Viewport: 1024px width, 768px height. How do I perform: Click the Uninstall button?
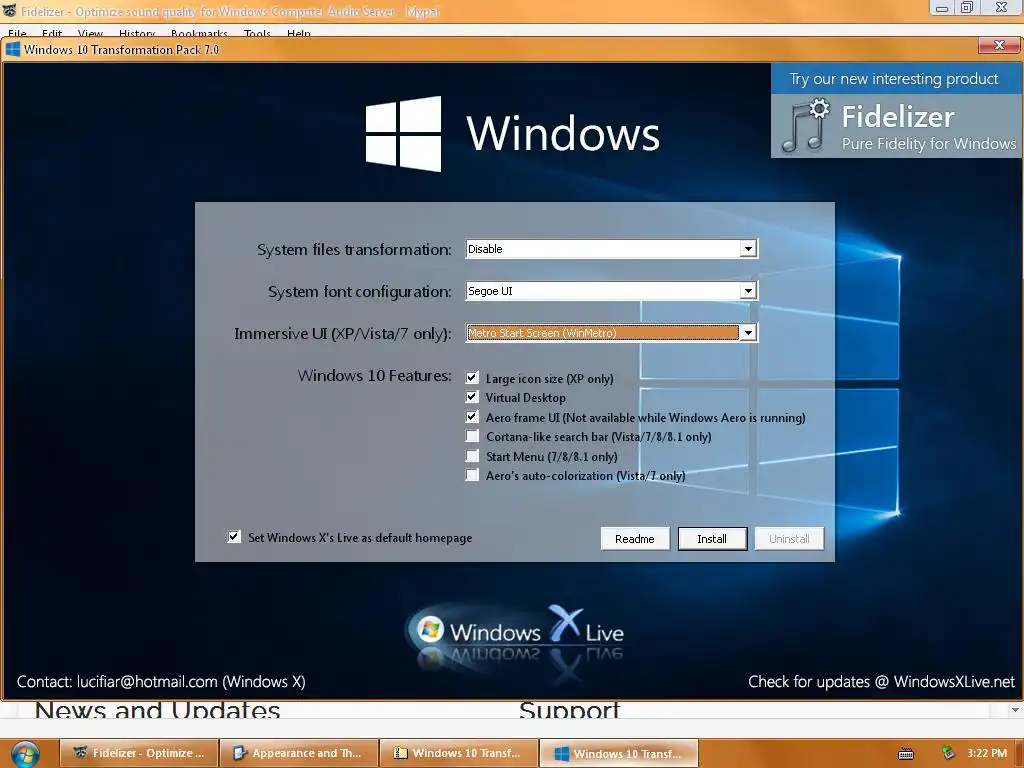[789, 539]
